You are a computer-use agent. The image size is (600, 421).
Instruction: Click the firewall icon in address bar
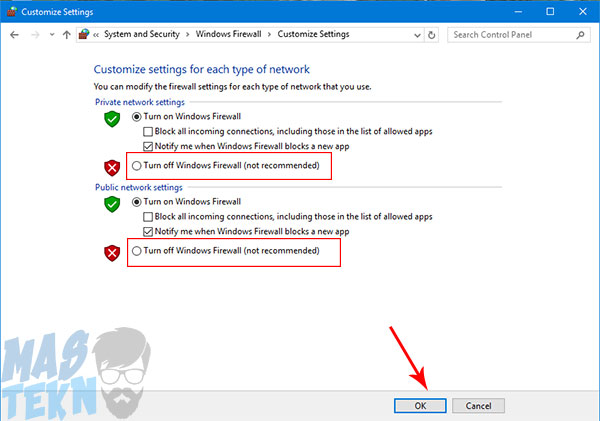tap(84, 34)
